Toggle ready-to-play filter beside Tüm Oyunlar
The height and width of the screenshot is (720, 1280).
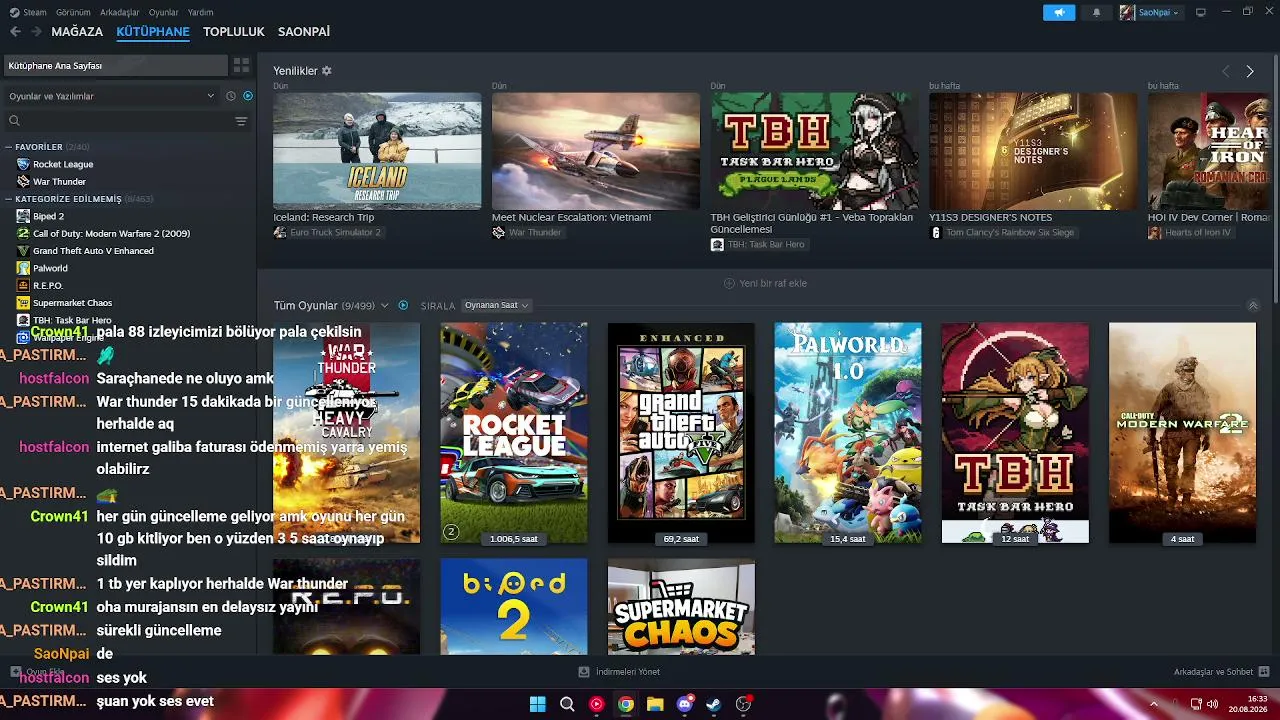point(403,305)
